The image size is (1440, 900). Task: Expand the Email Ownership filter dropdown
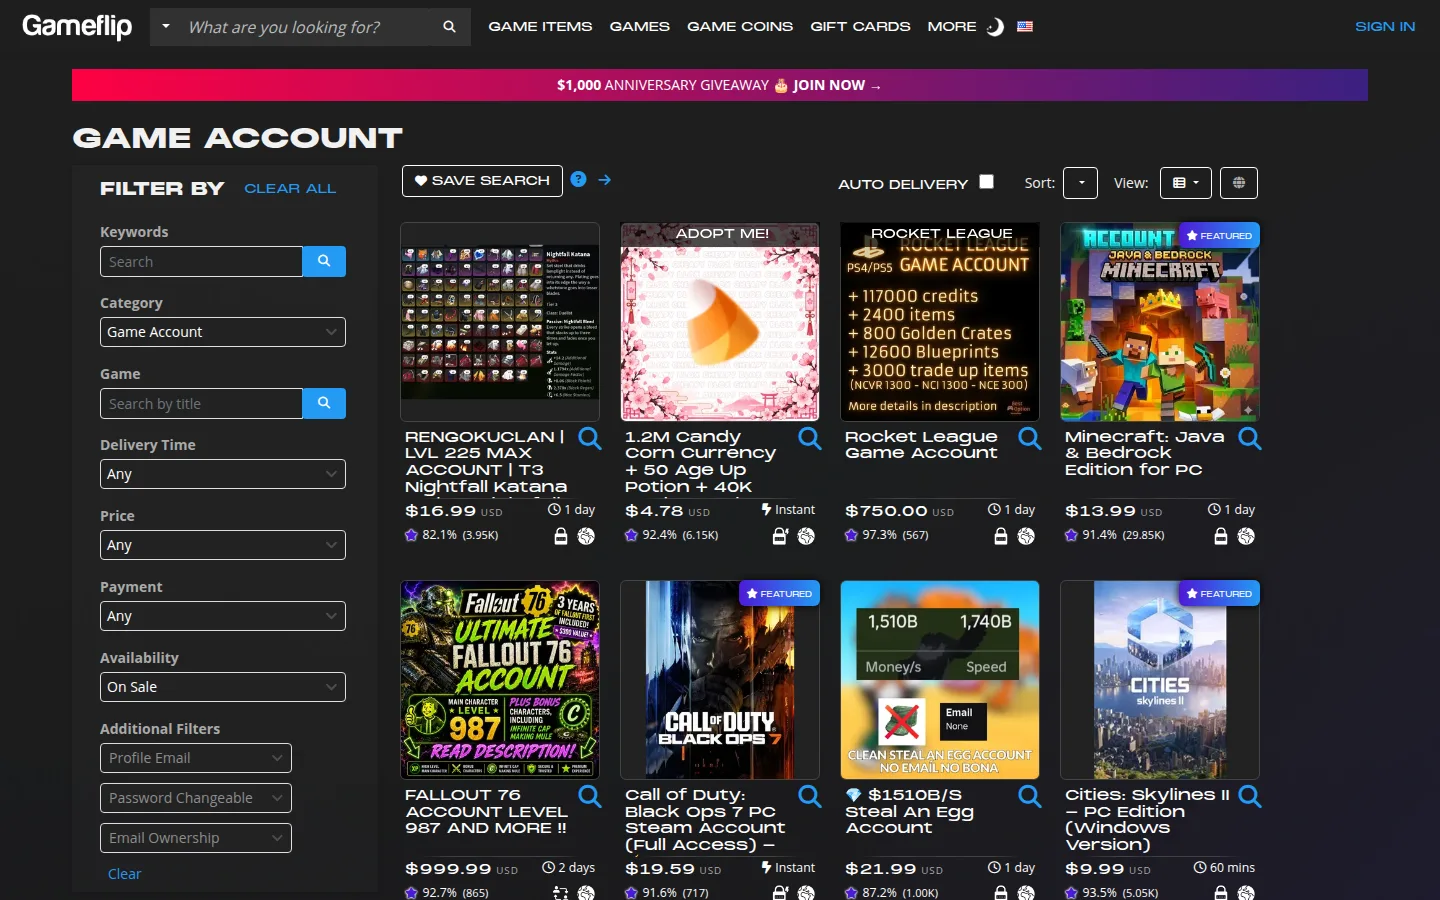tap(196, 838)
